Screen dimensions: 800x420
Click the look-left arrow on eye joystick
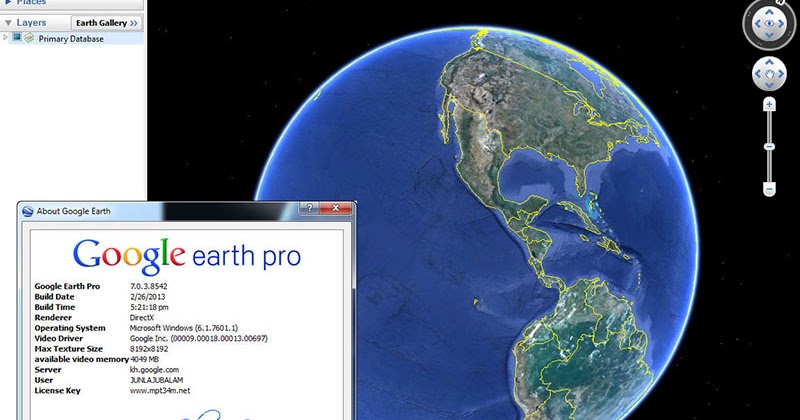(x=757, y=24)
